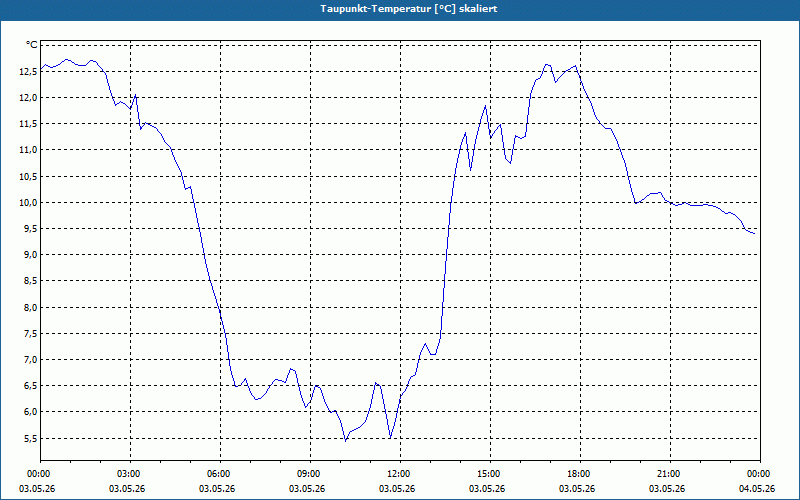Click the 8,5 y-axis label
This screenshot has height=500, width=800.
pyautogui.click(x=30, y=281)
